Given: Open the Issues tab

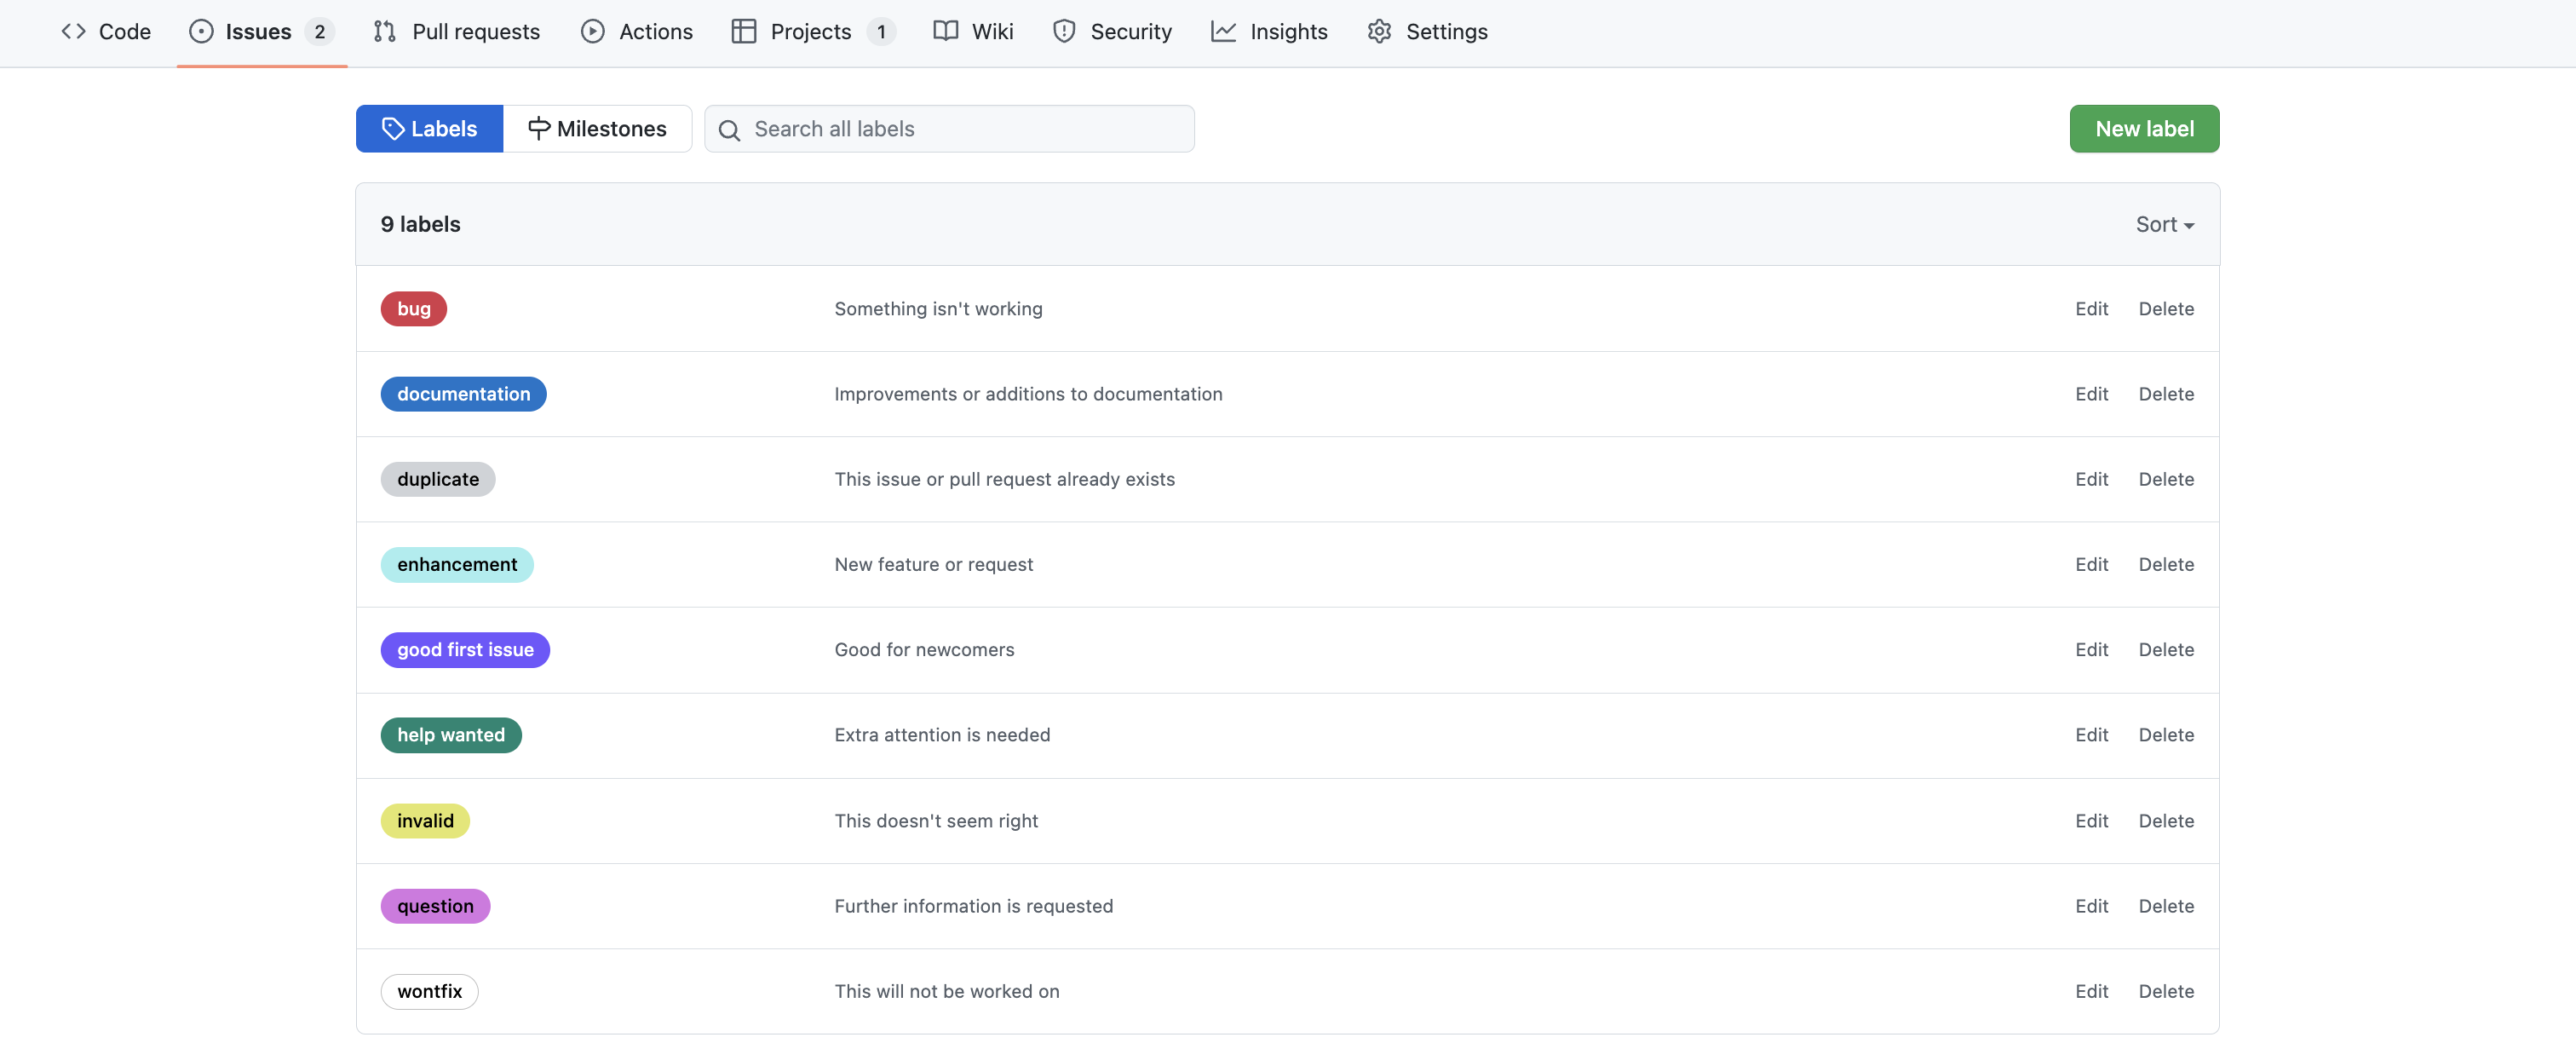Looking at the screenshot, I should (x=259, y=31).
